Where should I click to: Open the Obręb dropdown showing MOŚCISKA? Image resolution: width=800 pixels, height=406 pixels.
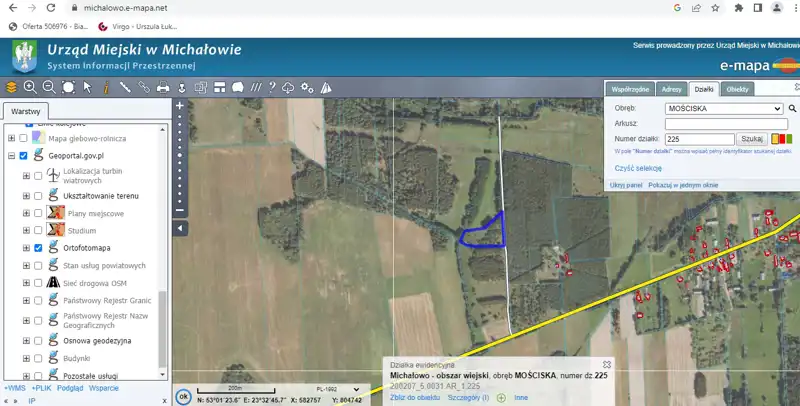coord(723,108)
